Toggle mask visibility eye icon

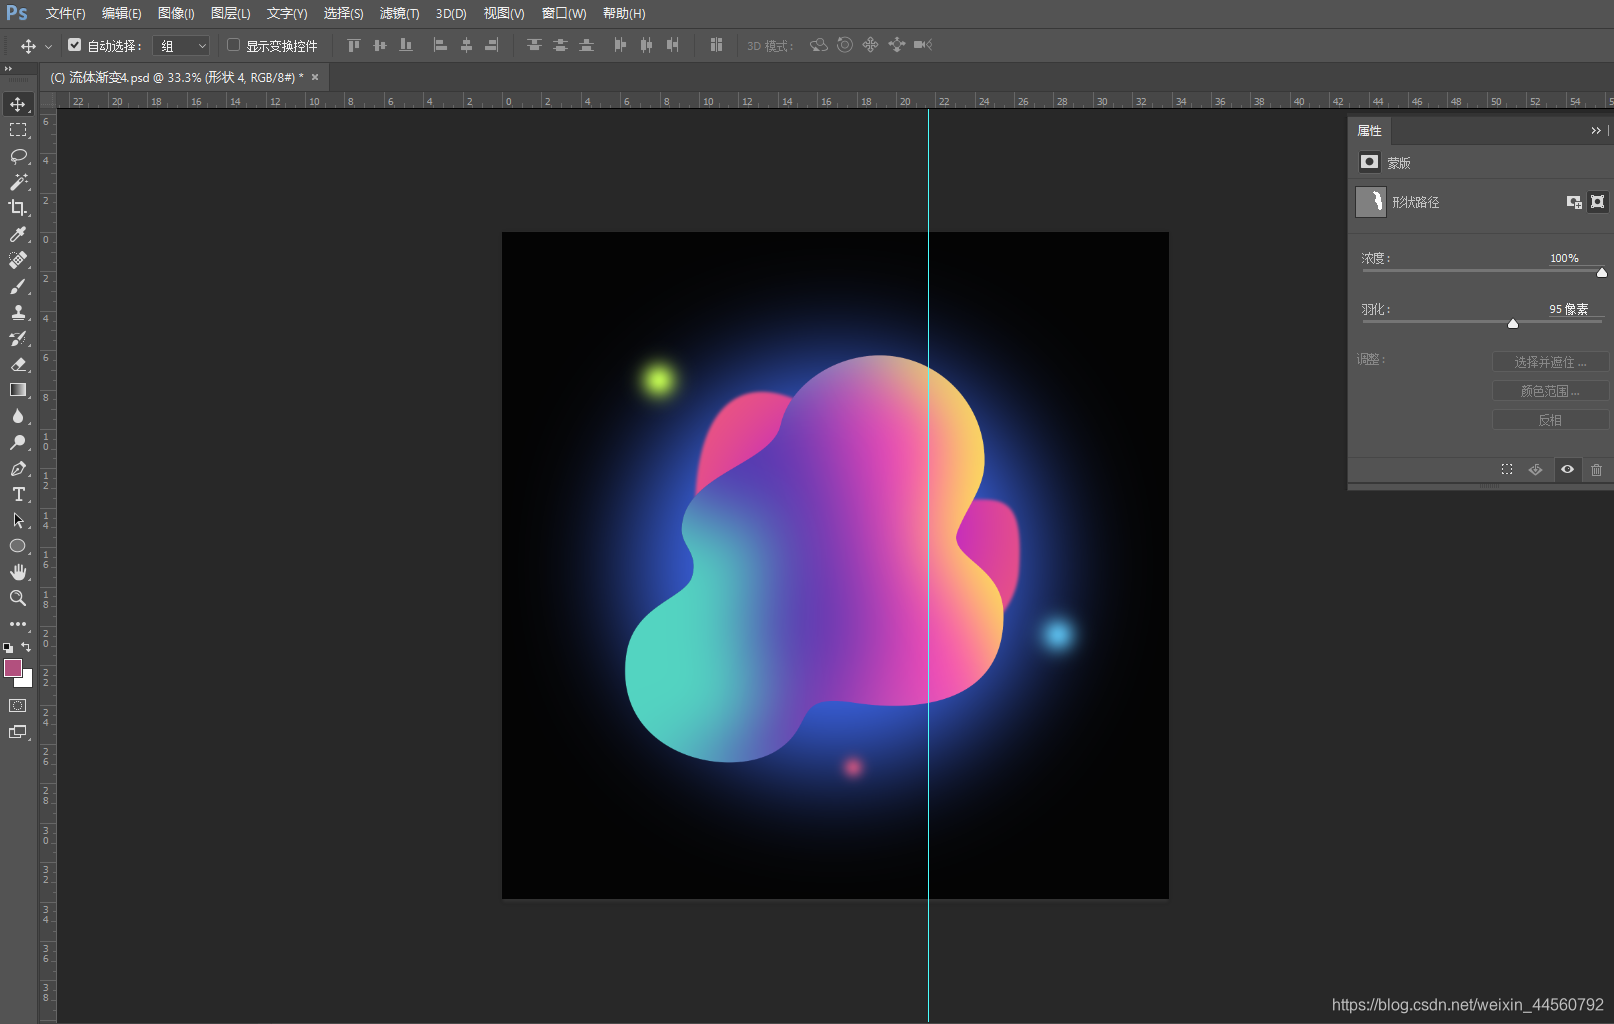(x=1567, y=470)
